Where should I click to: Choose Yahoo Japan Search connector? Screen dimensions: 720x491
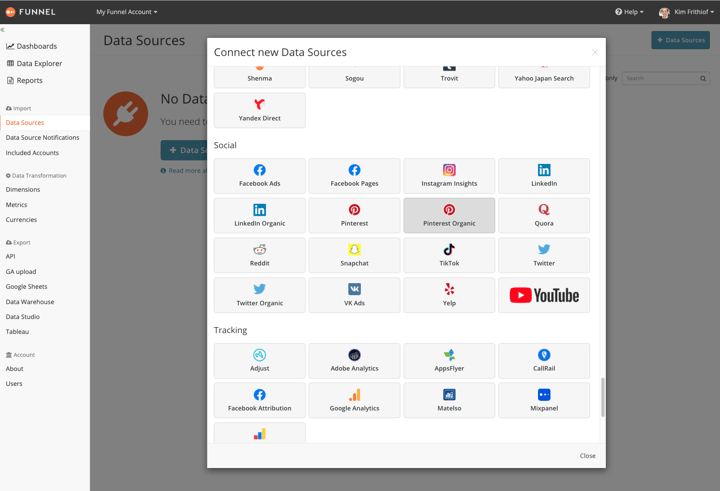[544, 77]
